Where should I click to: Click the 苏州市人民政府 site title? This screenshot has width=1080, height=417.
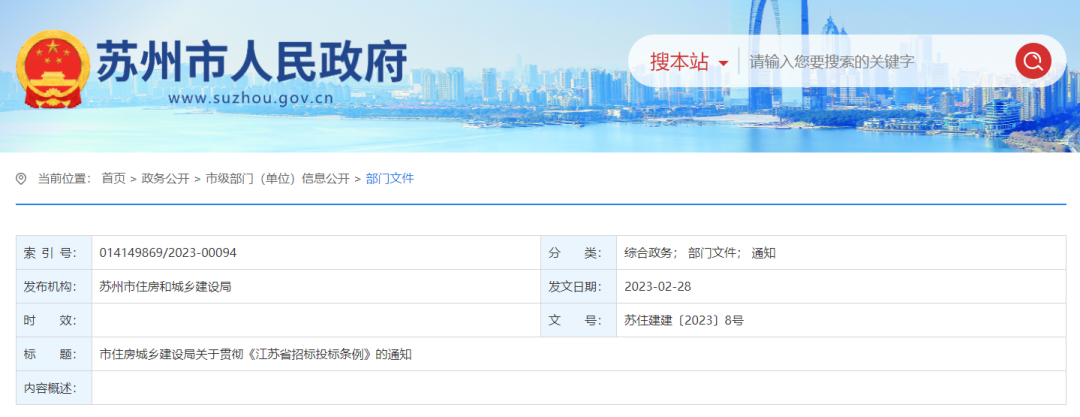coord(251,62)
